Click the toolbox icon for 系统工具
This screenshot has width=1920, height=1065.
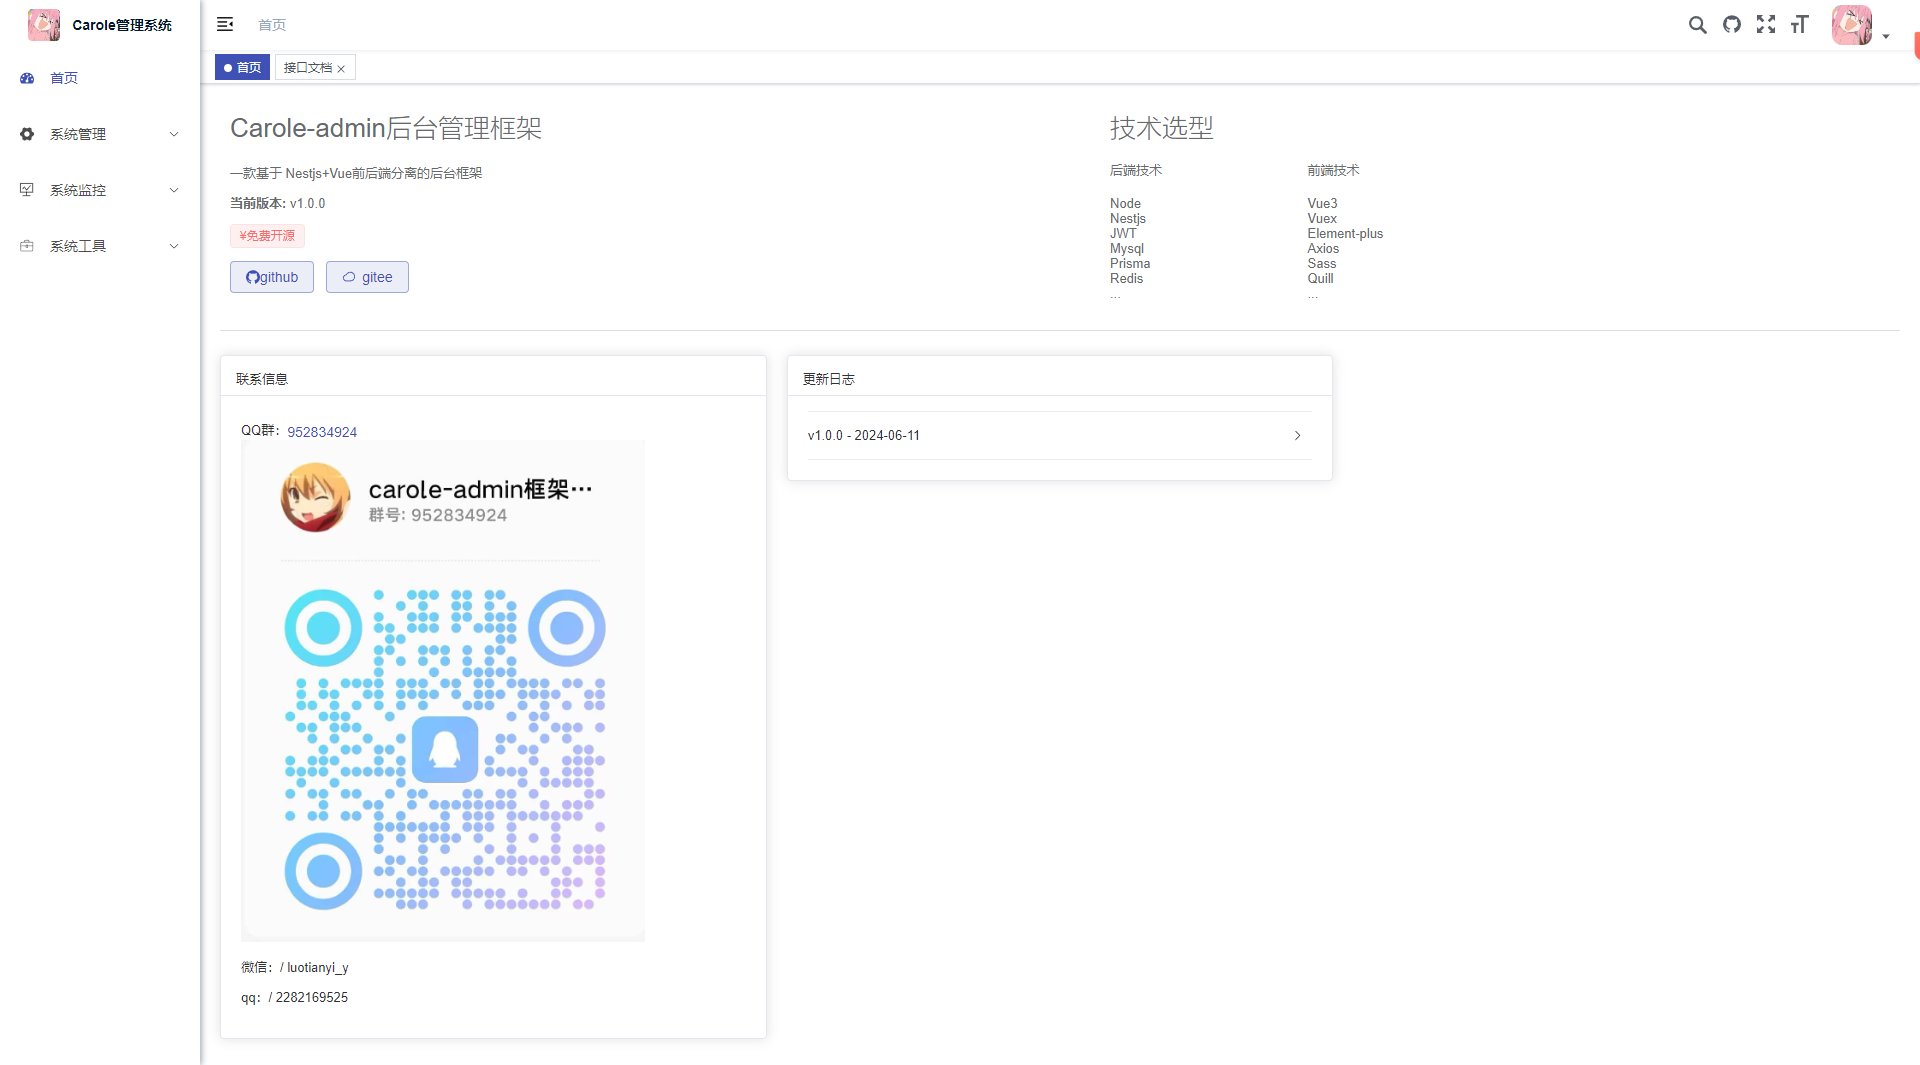(27, 246)
